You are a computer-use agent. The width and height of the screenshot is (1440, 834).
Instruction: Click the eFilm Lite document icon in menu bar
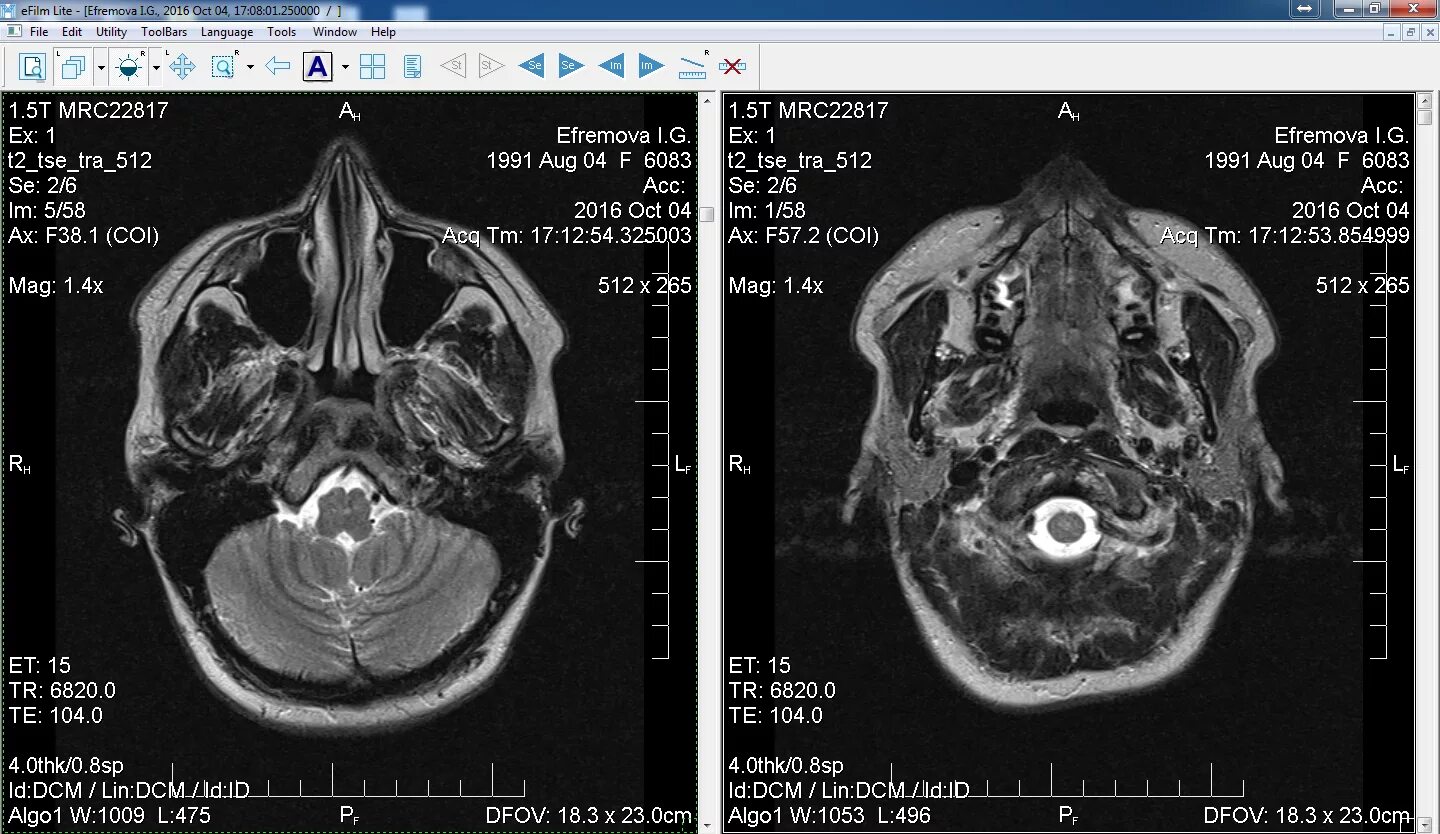[x=12, y=32]
